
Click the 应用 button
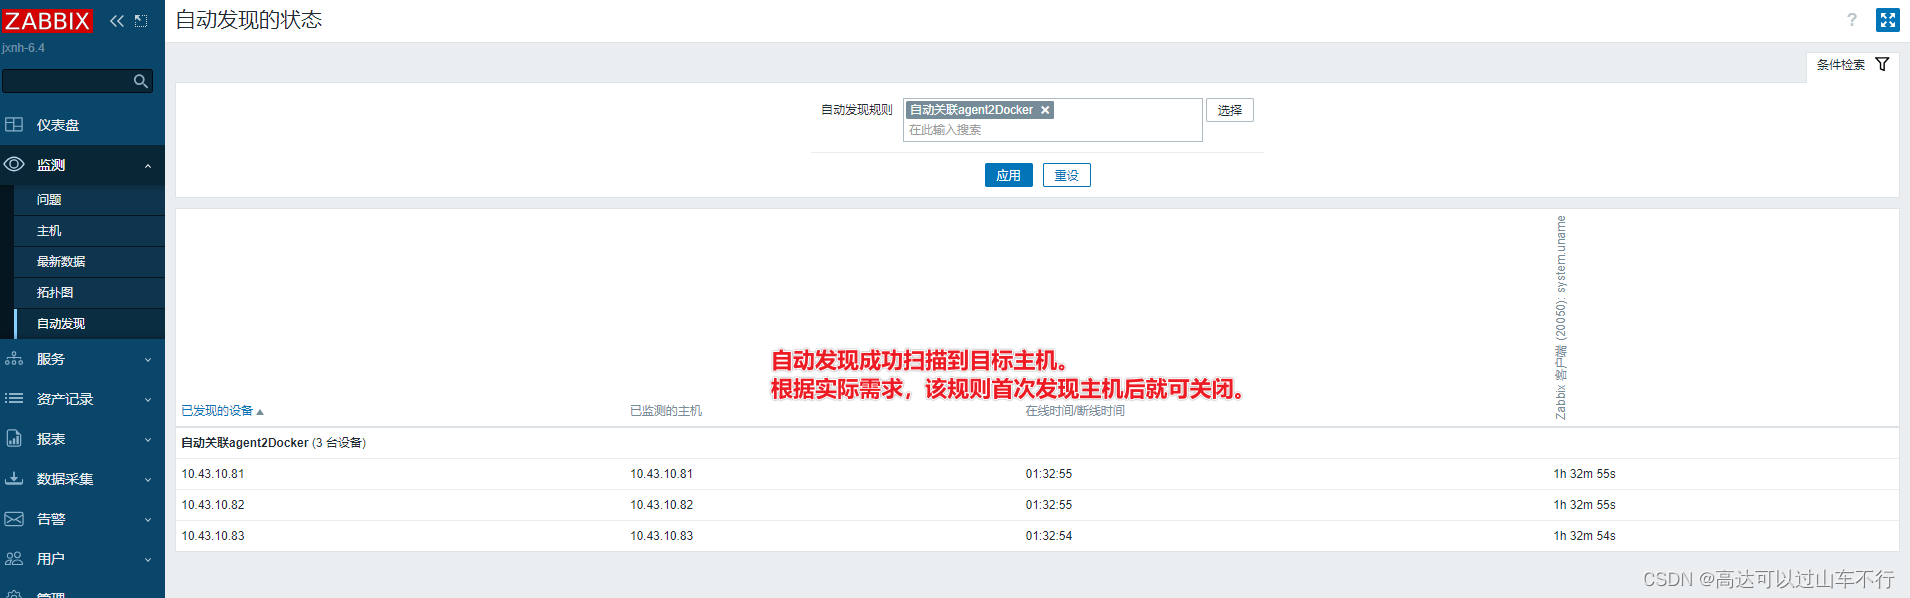[1008, 175]
